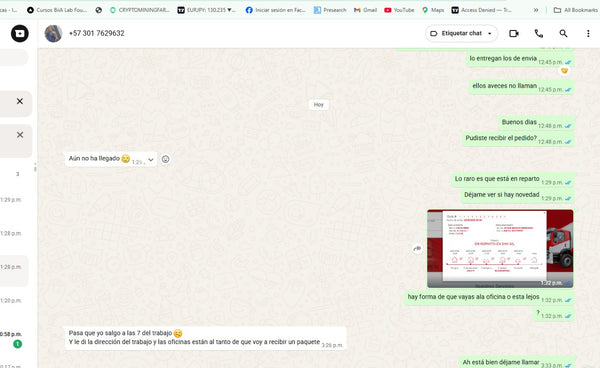Select message 'Buenos dias'
Image resolution: width=600 pixels, height=368 pixels.
(536, 123)
